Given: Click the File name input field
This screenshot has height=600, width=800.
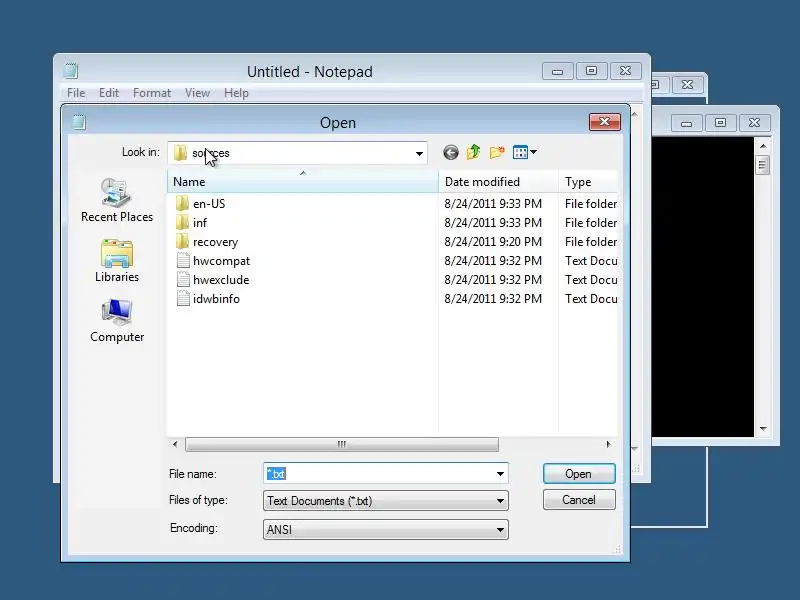Looking at the screenshot, I should [378, 473].
